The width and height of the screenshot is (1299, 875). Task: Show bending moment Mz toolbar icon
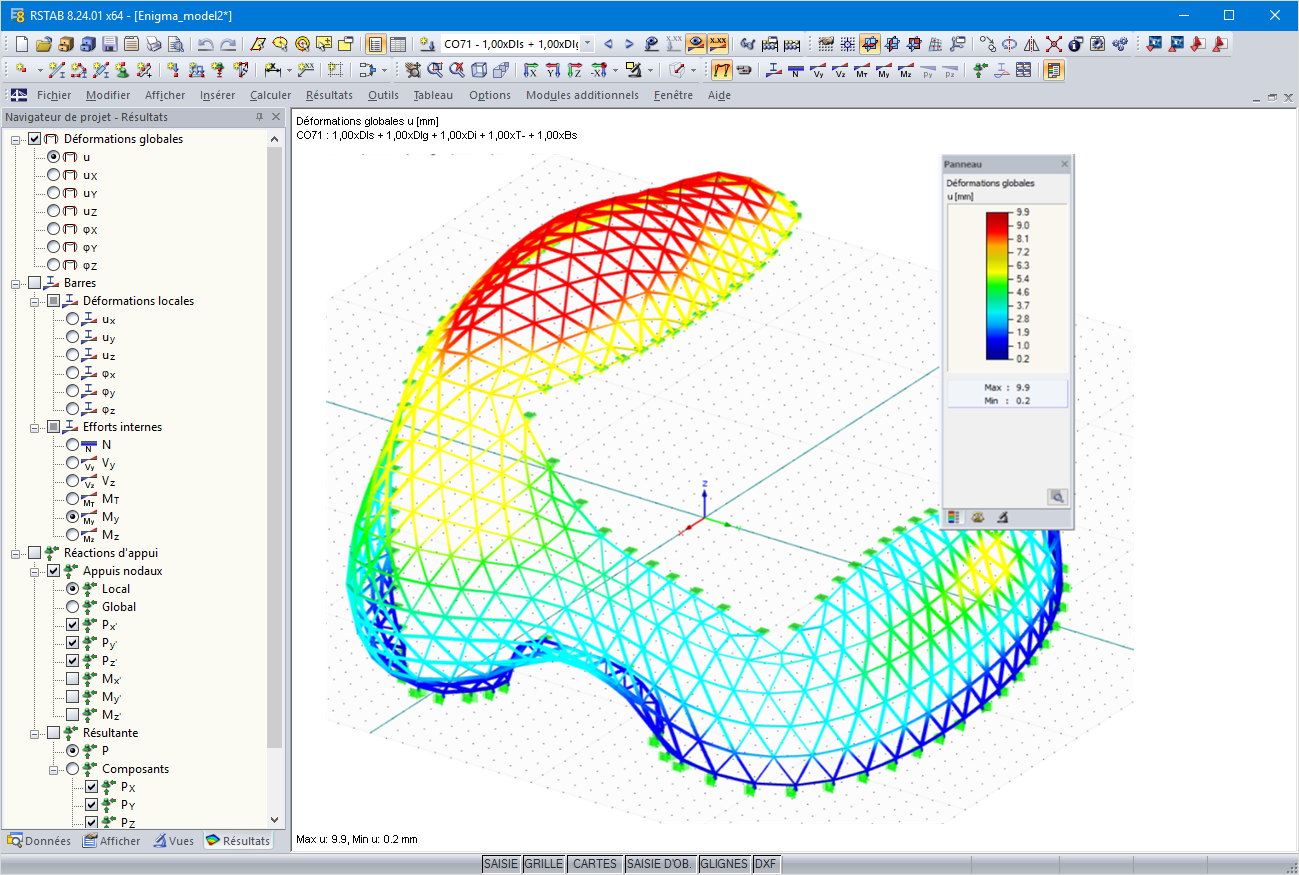click(906, 70)
